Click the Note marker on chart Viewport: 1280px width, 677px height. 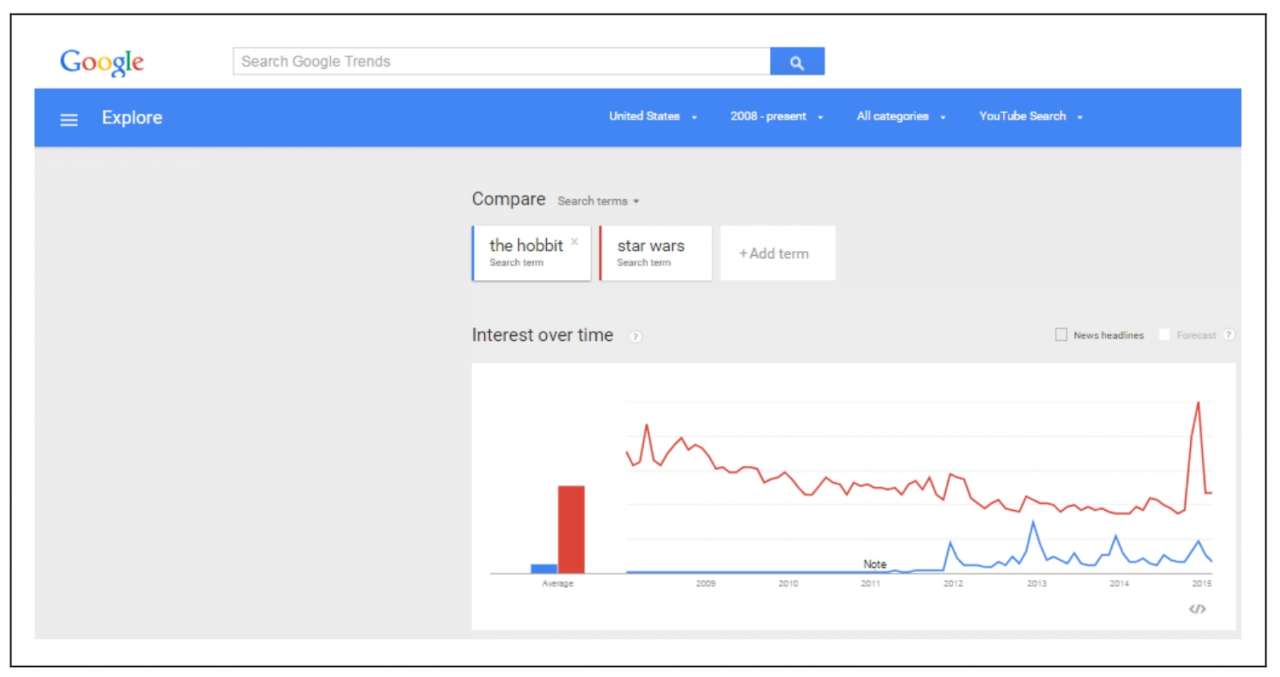pos(875,564)
